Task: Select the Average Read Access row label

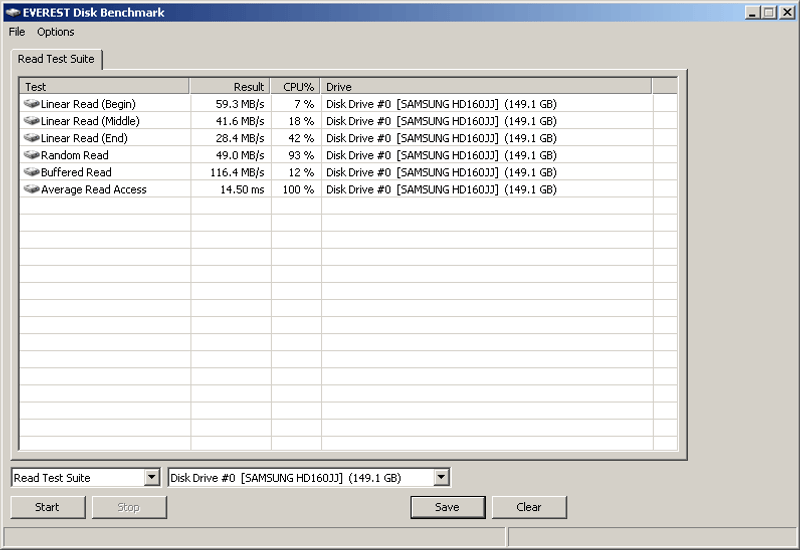Action: [93, 189]
